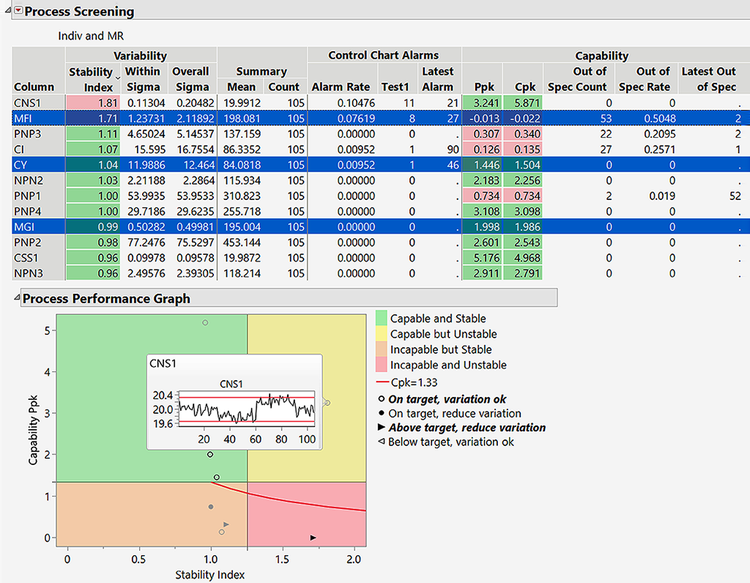Click the filled circle 'On target, reduce variation' marker
Screen dimensions: 750x583
[382, 414]
